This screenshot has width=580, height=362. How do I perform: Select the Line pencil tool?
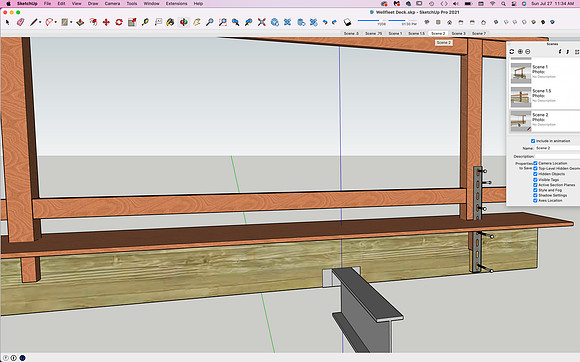point(34,22)
